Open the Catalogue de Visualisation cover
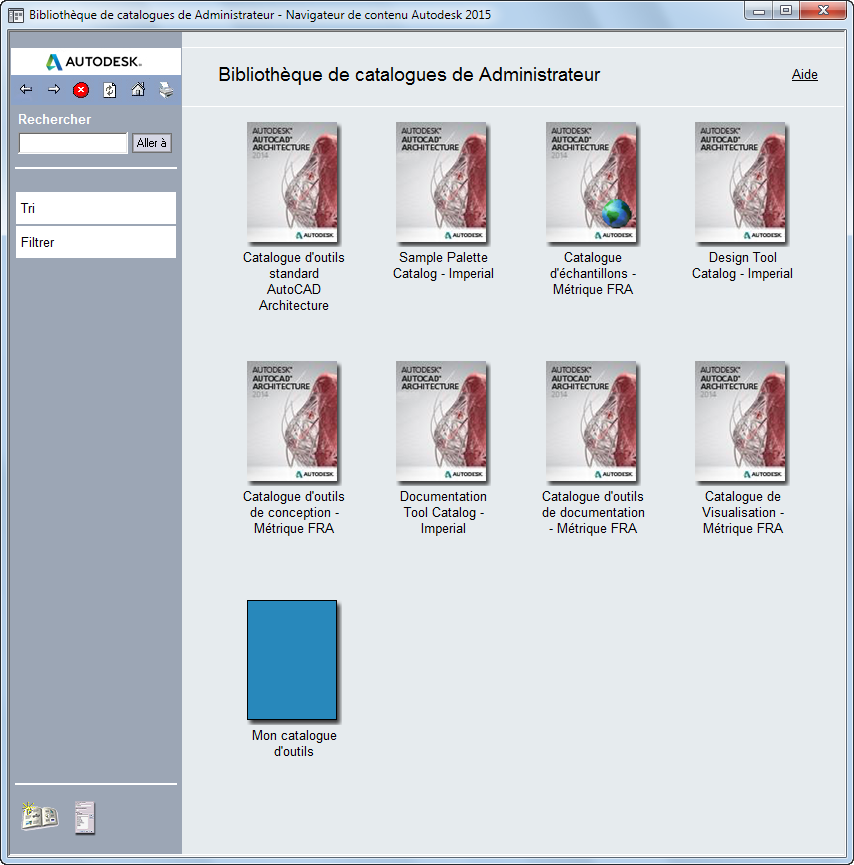This screenshot has width=854, height=865. click(x=740, y=421)
